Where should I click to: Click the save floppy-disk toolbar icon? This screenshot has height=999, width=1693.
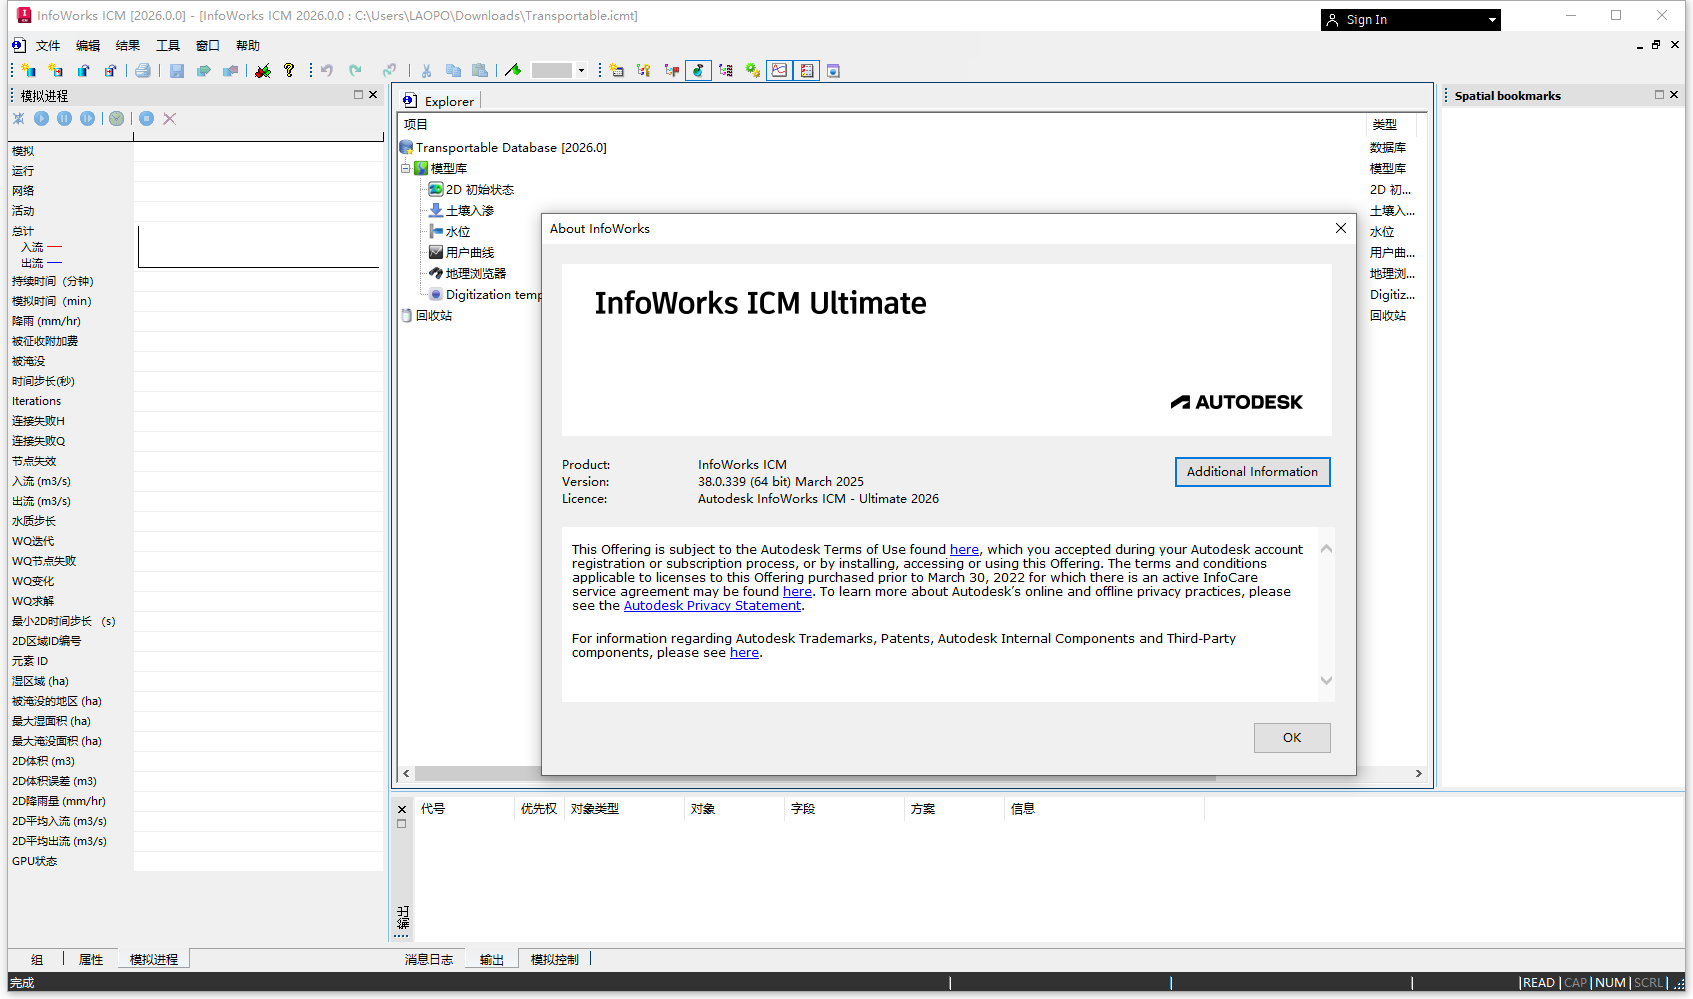(176, 70)
